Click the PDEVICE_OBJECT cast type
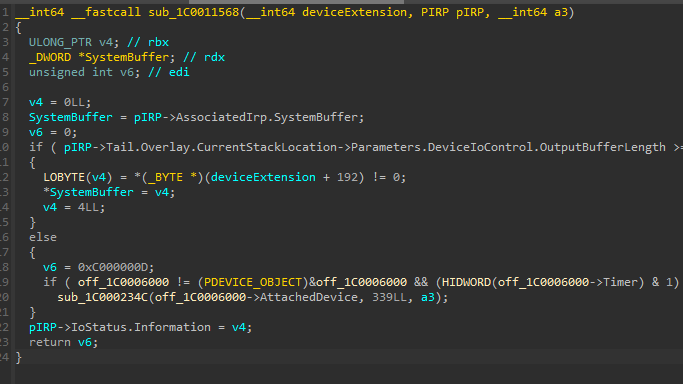The image size is (683, 384). (253, 283)
